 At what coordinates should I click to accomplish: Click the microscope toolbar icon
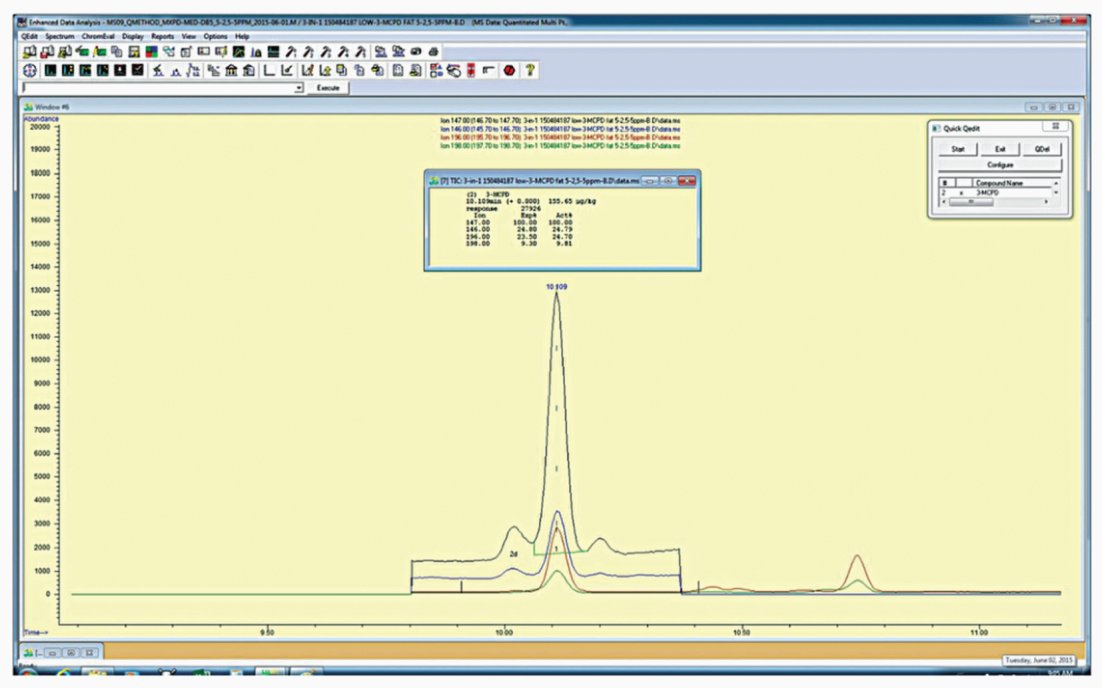point(158,70)
